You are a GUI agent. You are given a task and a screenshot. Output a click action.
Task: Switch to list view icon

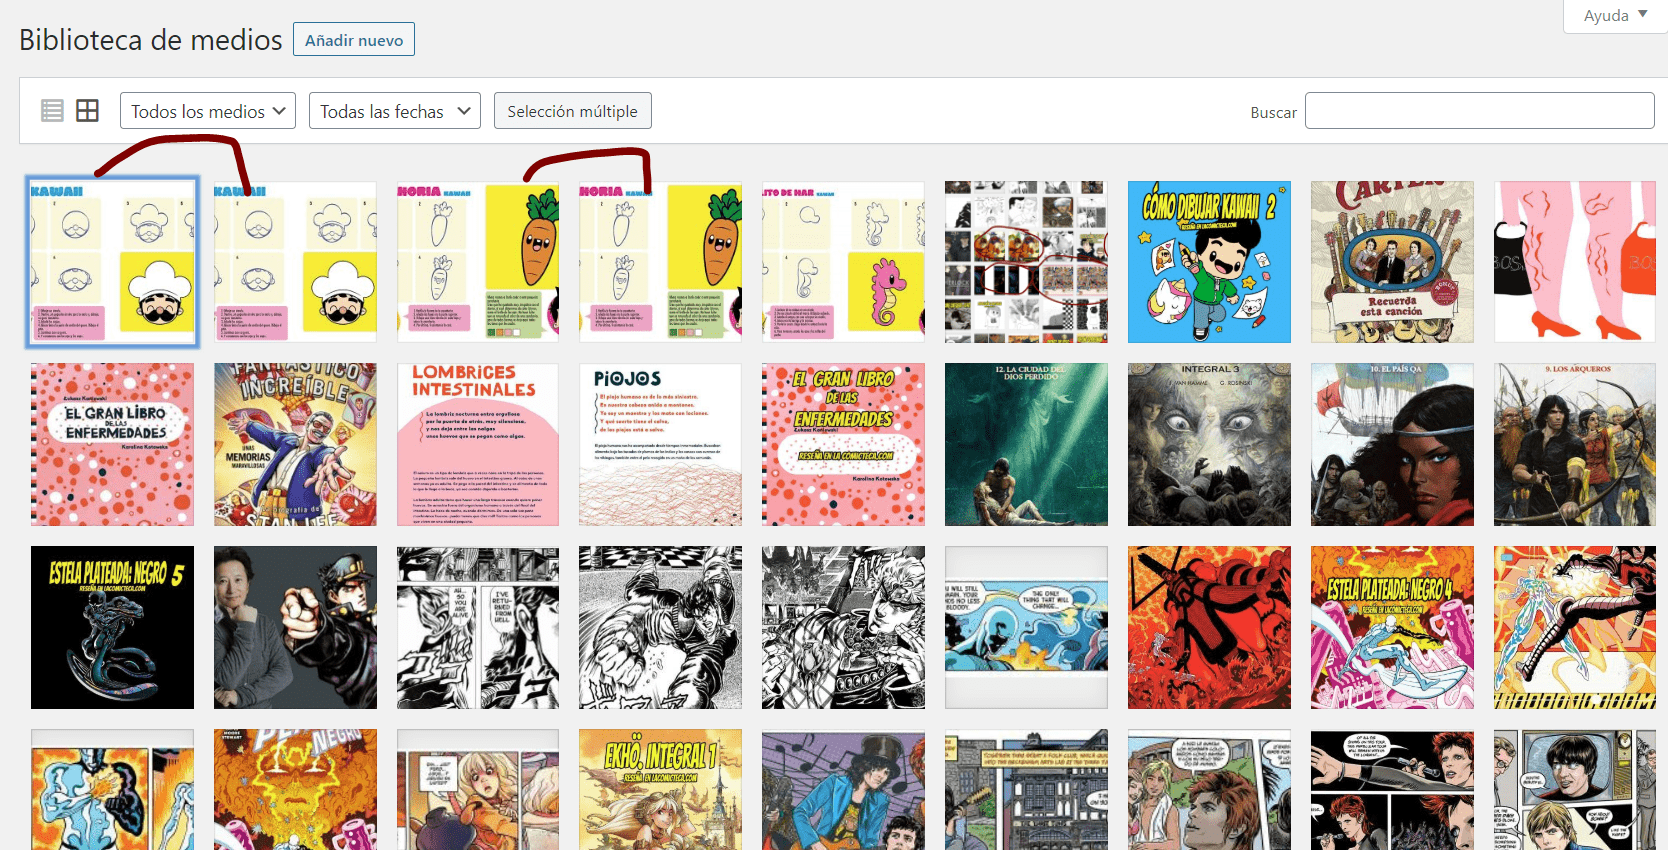(52, 111)
